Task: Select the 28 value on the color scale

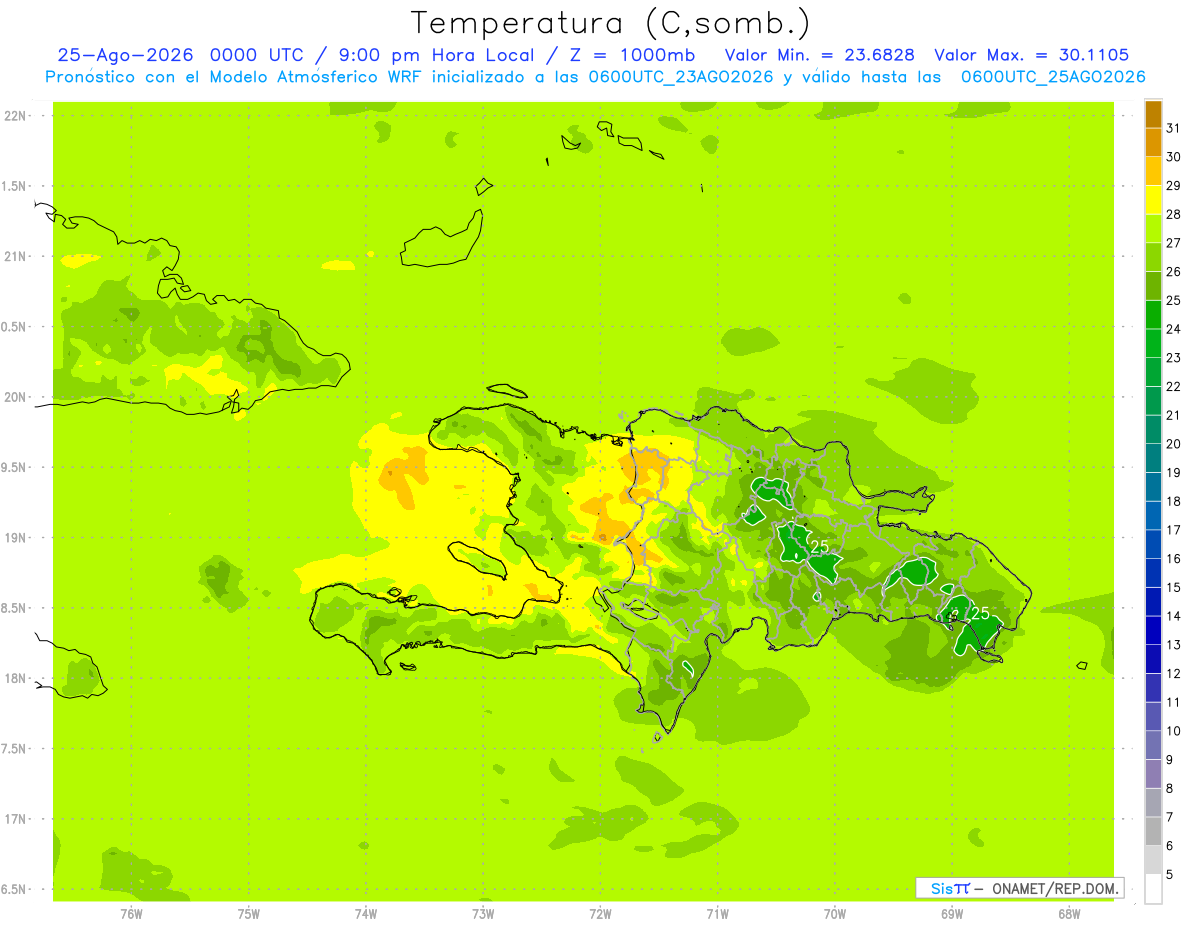Action: [x=1174, y=214]
